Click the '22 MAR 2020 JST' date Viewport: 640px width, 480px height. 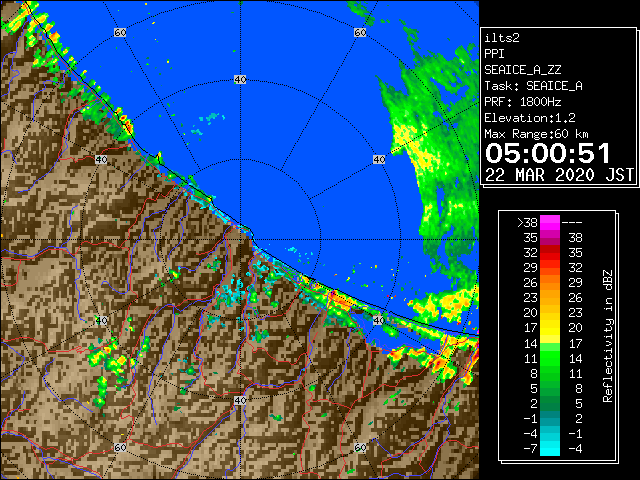(559, 175)
